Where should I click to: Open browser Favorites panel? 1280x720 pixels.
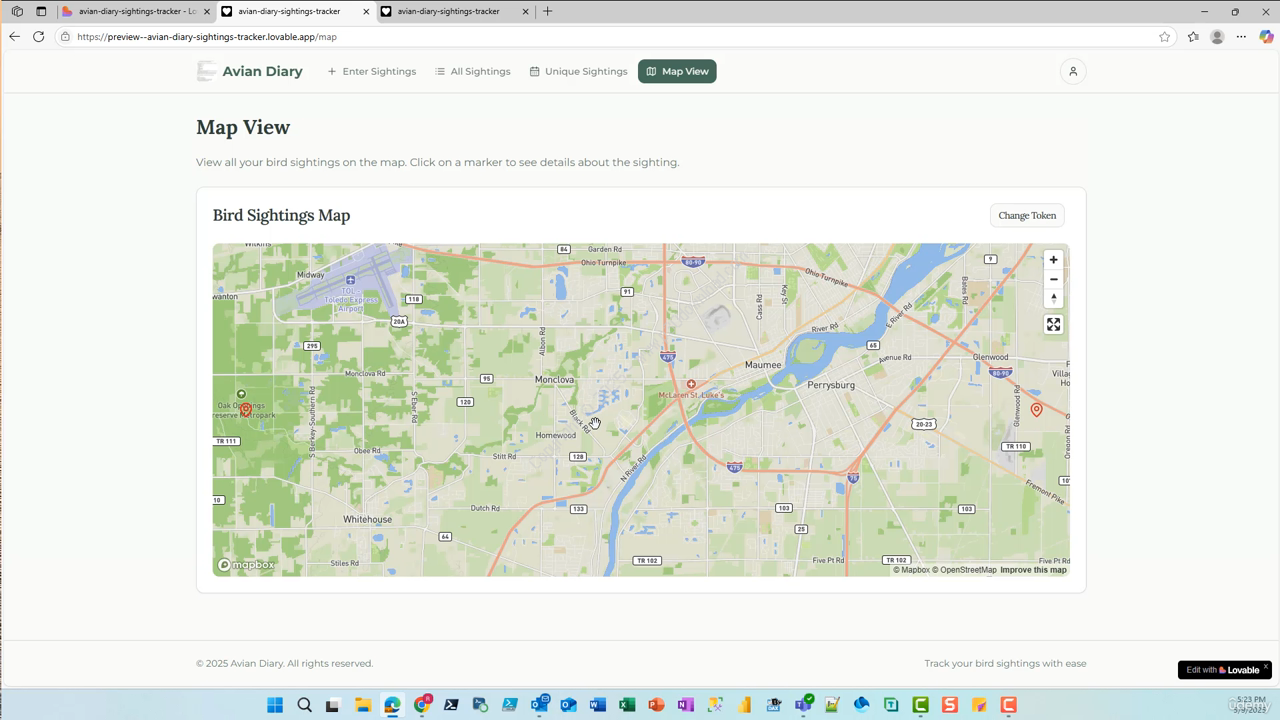coord(1193,37)
